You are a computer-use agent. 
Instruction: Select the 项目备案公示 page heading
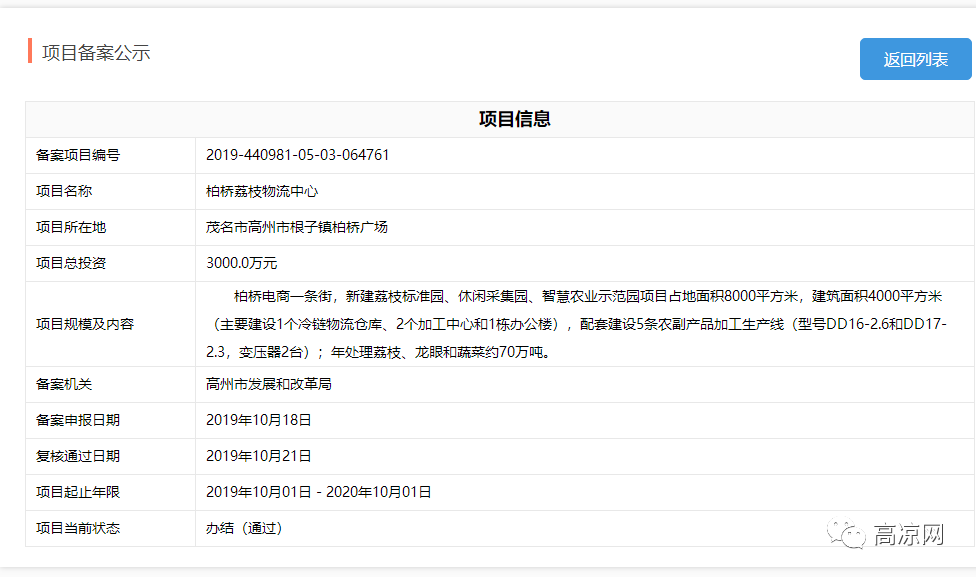click(x=96, y=53)
